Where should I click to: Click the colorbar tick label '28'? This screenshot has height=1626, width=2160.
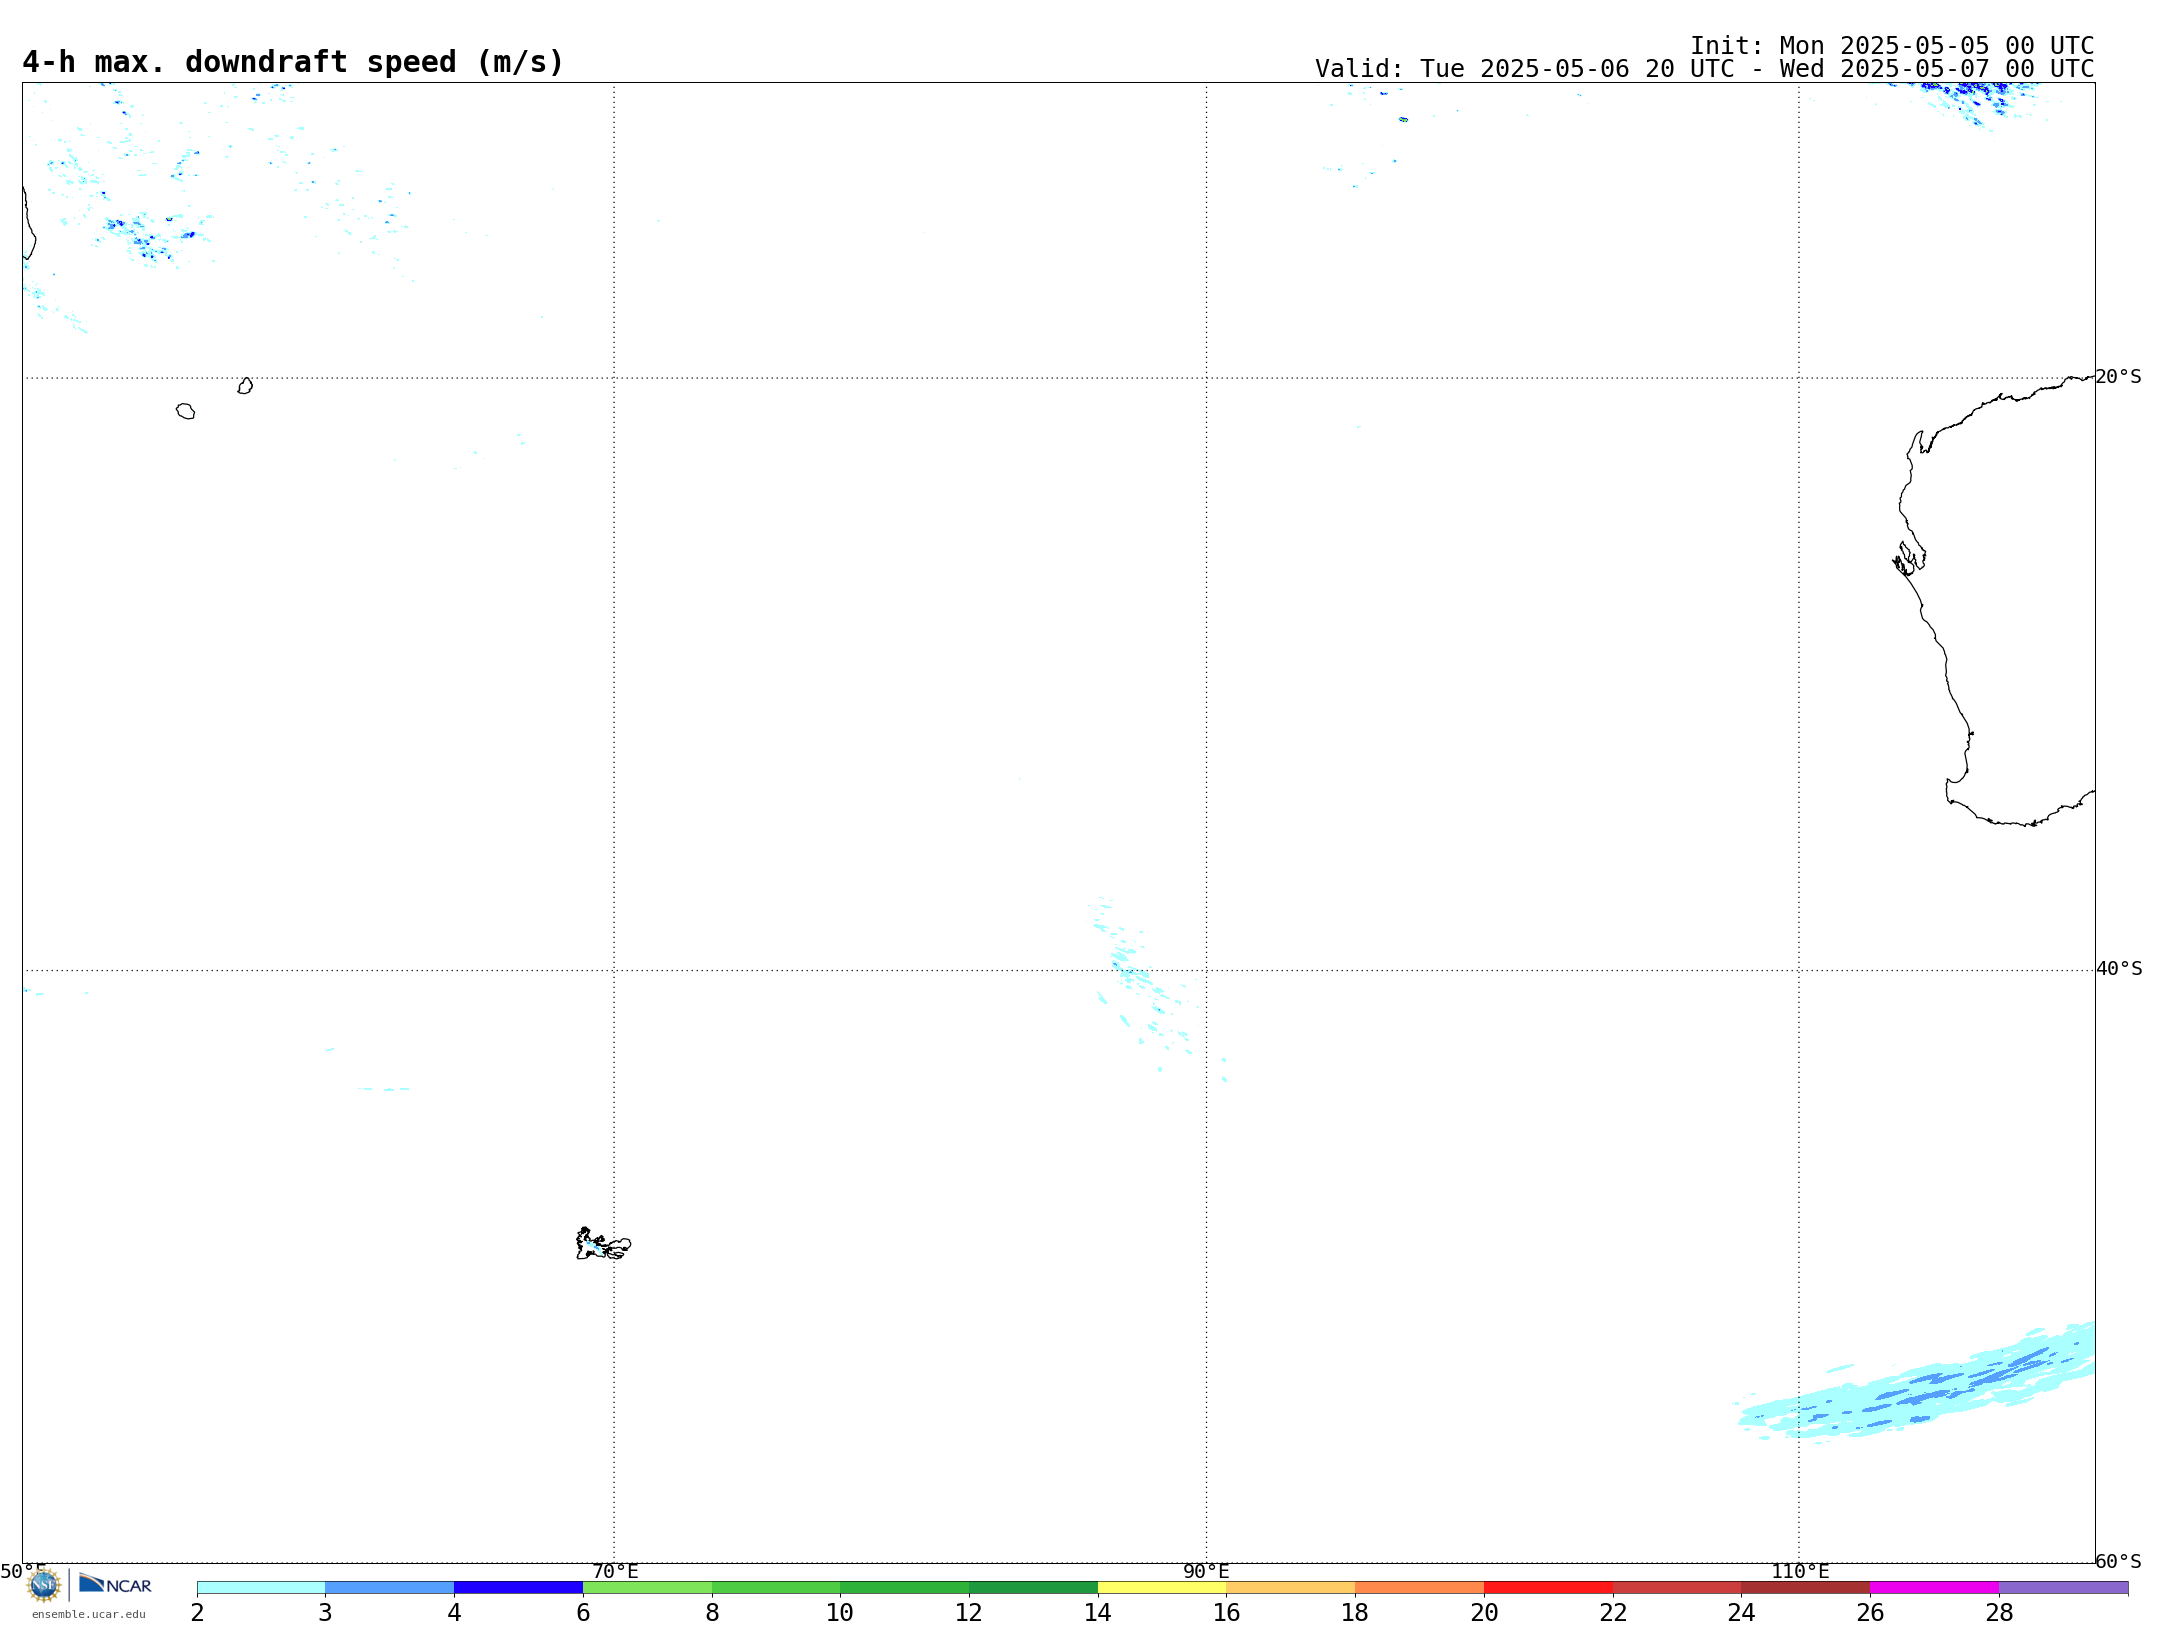pos(1999,1612)
